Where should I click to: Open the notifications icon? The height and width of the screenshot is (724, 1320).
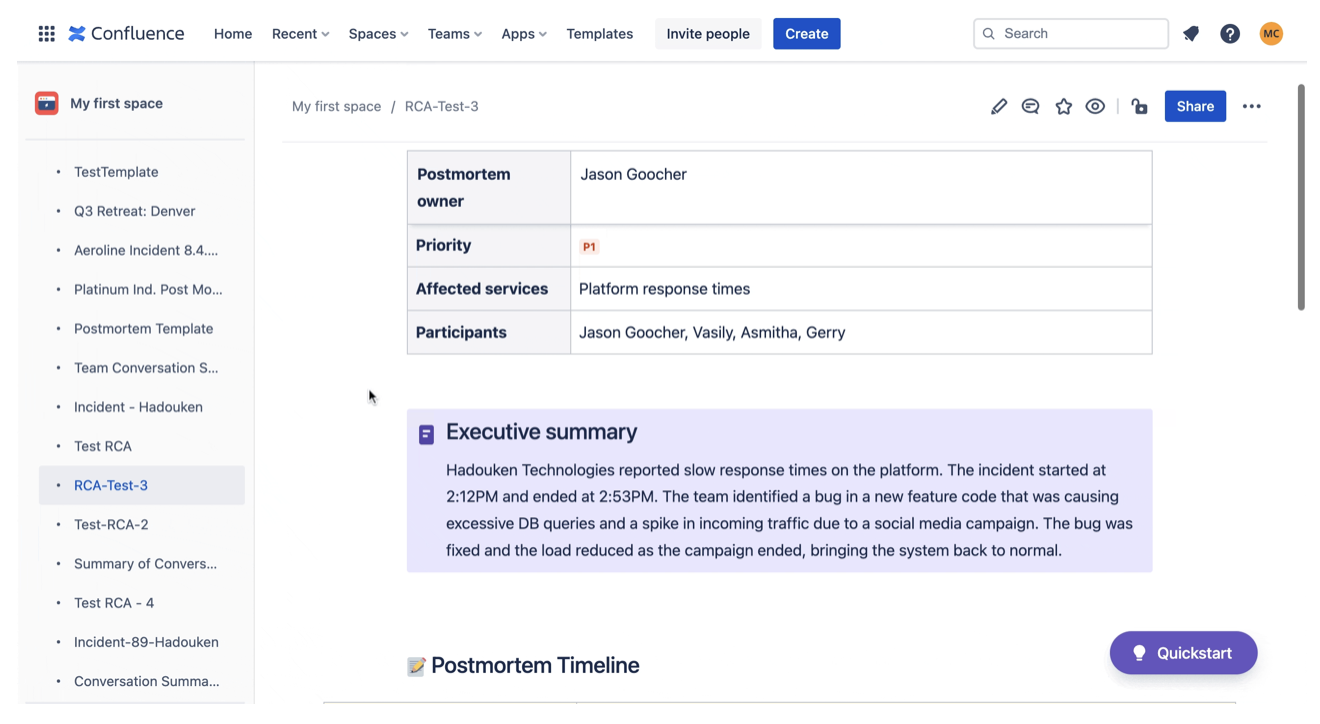click(1190, 34)
